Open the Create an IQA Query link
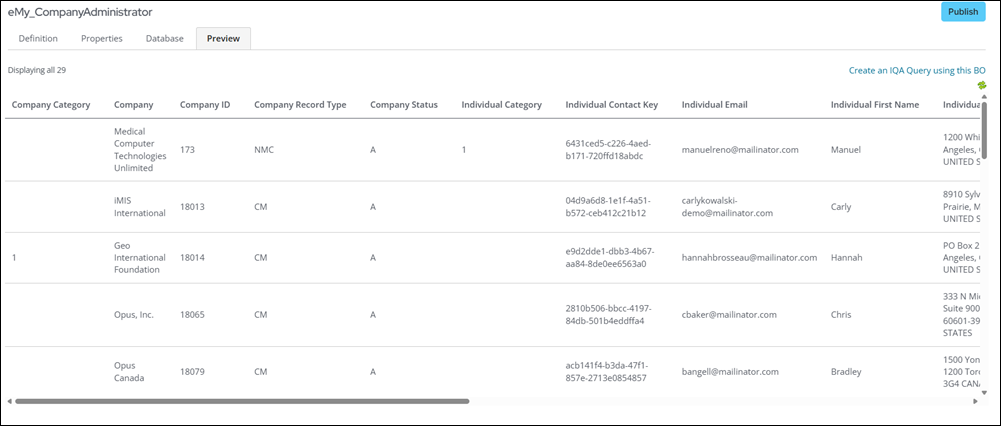This screenshot has height=426, width=1001. click(917, 71)
